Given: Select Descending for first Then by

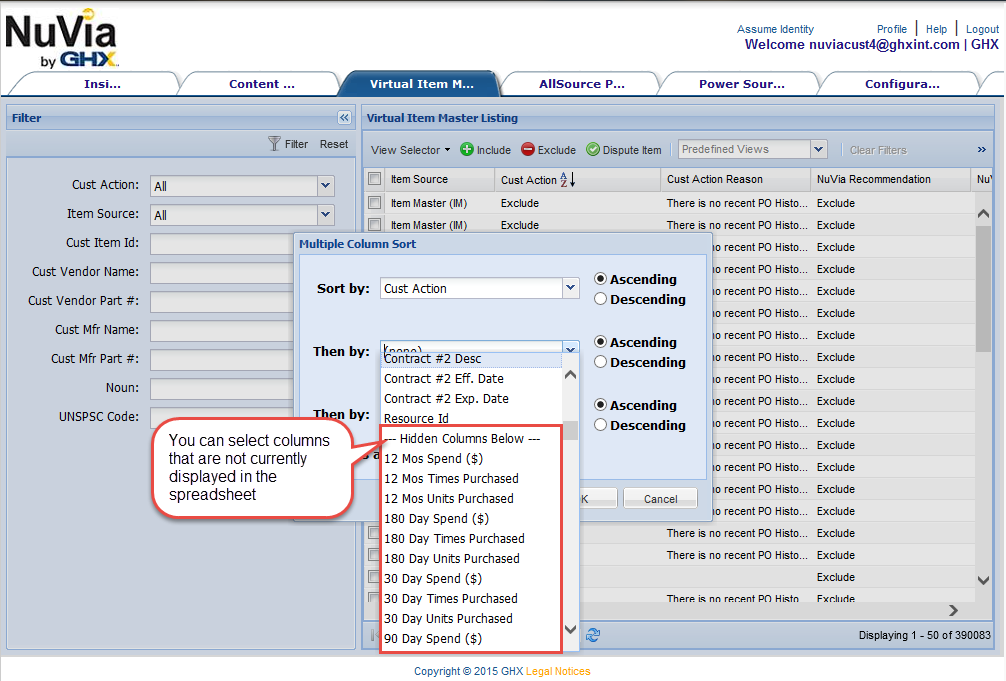Looking at the screenshot, I should [601, 361].
